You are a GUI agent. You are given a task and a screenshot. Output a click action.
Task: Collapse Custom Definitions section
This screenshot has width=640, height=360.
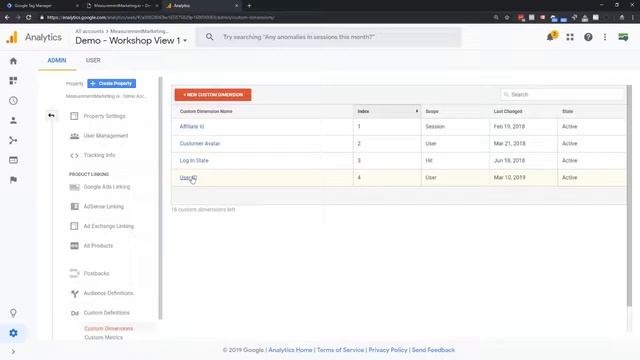click(106, 313)
